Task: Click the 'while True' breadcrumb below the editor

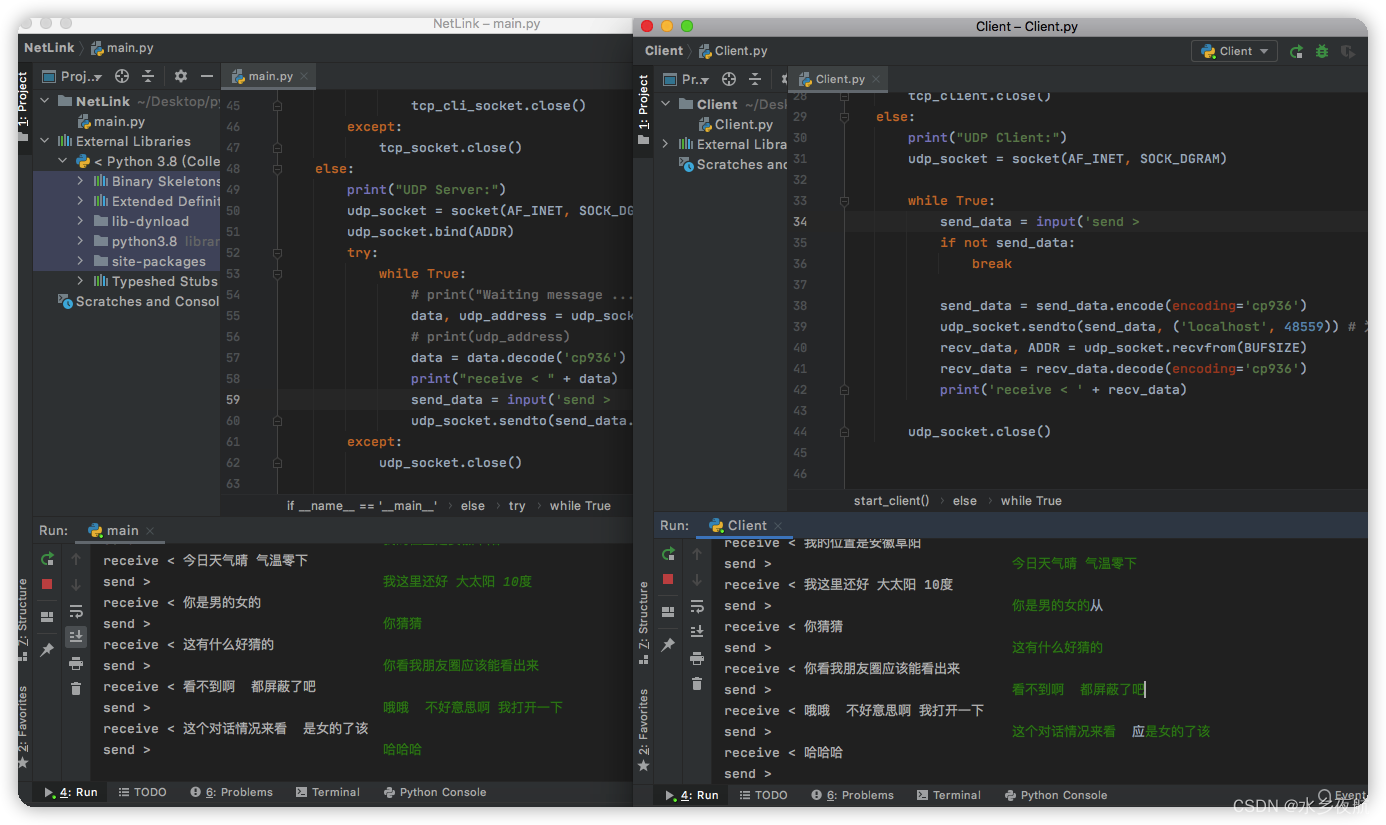Action: 580,506
